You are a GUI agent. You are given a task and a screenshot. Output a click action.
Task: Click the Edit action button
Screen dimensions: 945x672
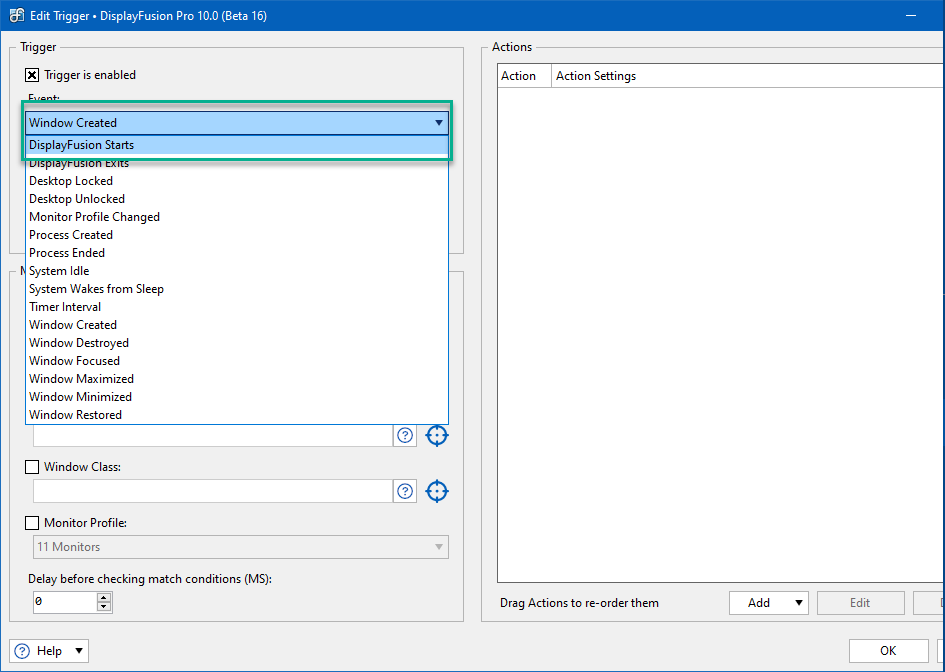(860, 603)
